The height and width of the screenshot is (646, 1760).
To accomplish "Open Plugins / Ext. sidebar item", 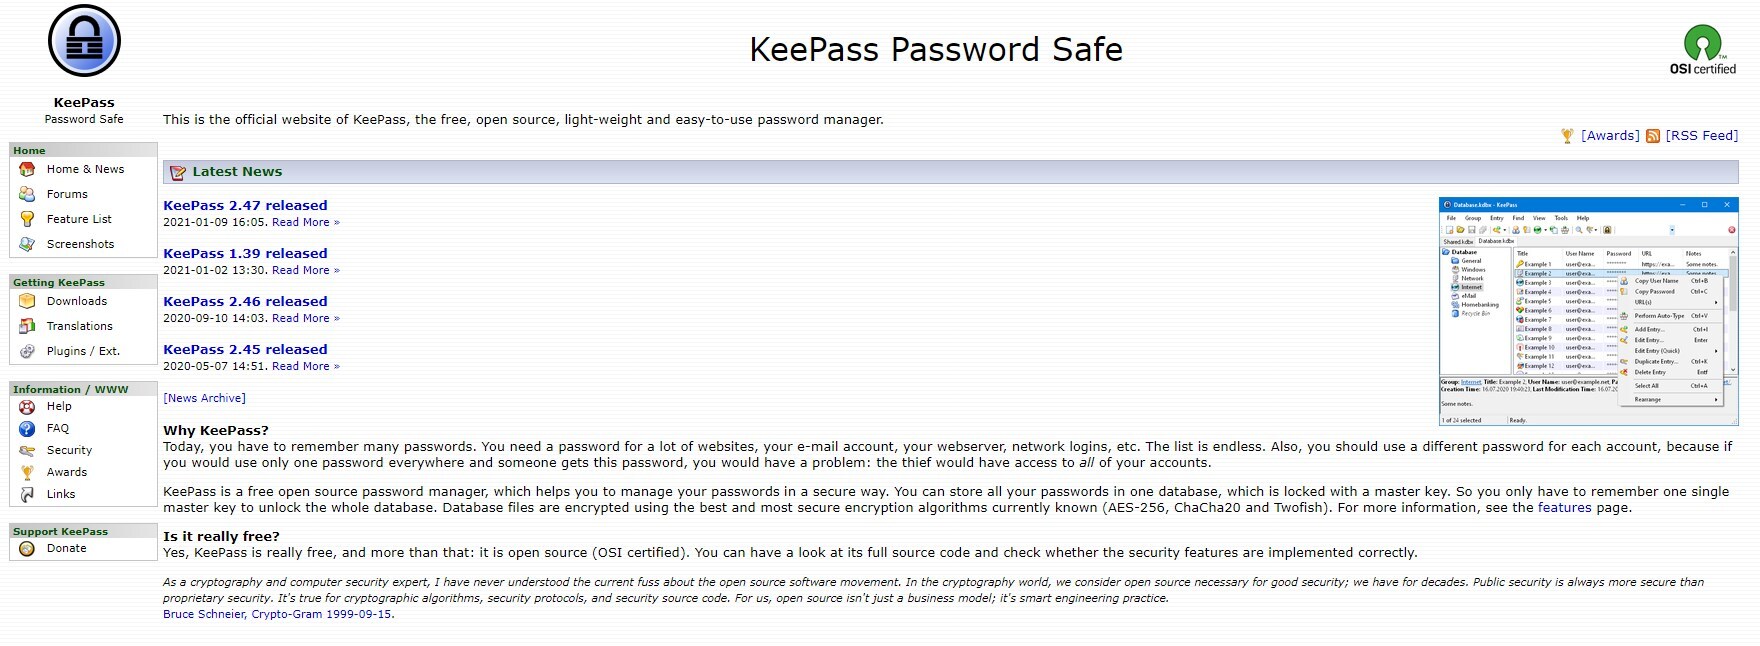I will [x=83, y=351].
